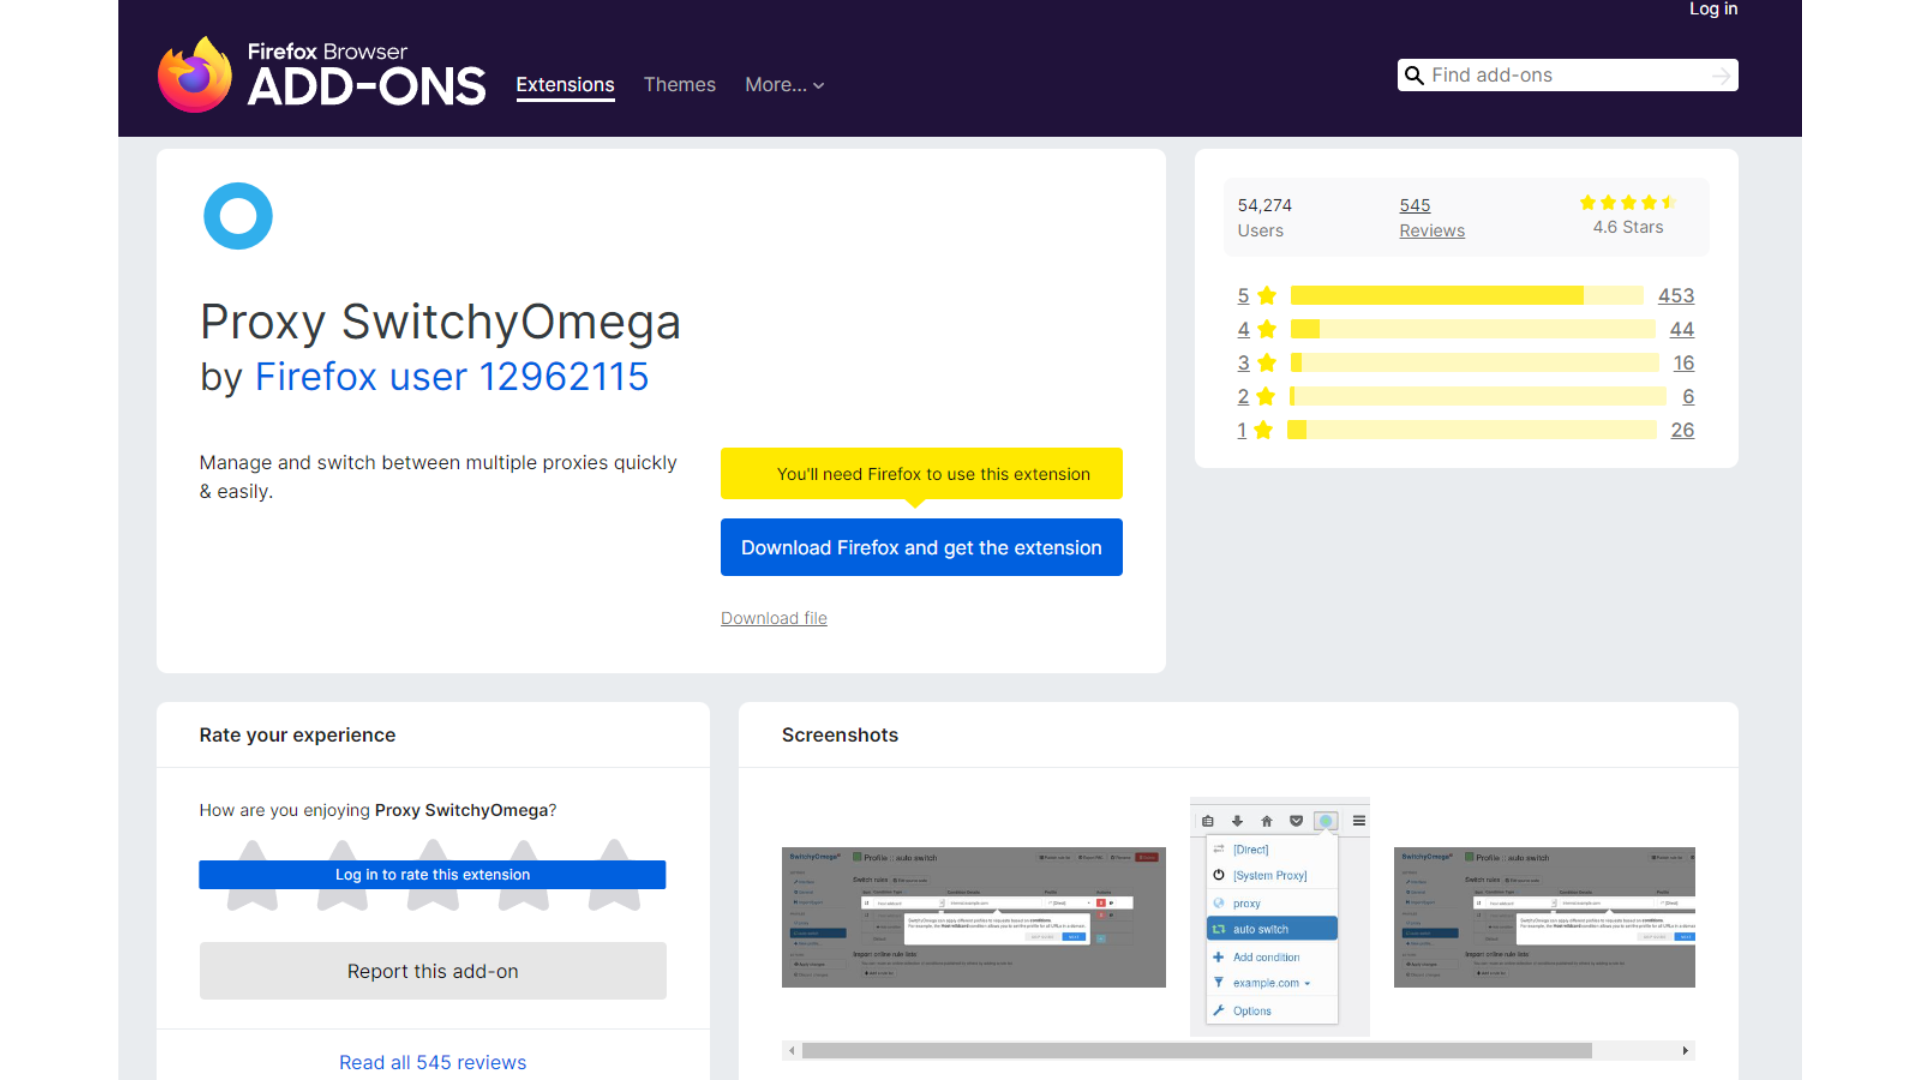Viewport: 1920px width, 1080px height.
Task: Click the screenshot scrollbar right arrow
Action: (1685, 1050)
